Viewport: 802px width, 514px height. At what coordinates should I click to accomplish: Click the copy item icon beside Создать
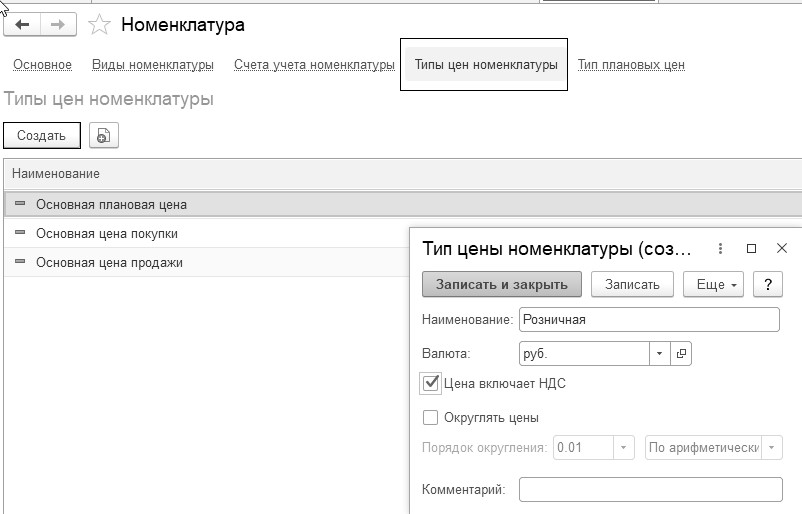pyautogui.click(x=103, y=136)
